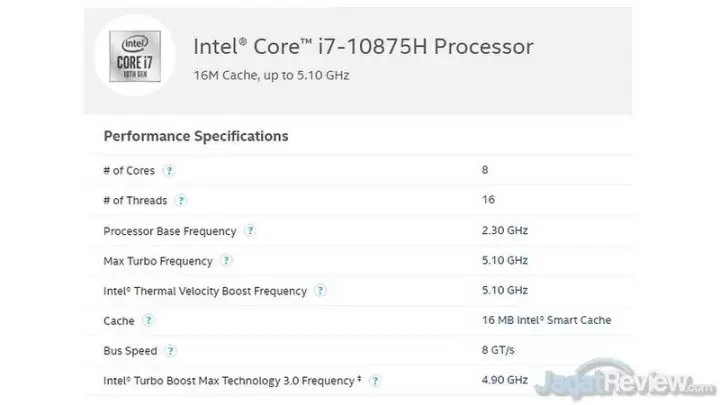Click the 4.90 GHz Turbo Boost Max value
The image size is (720, 405).
pyautogui.click(x=504, y=381)
